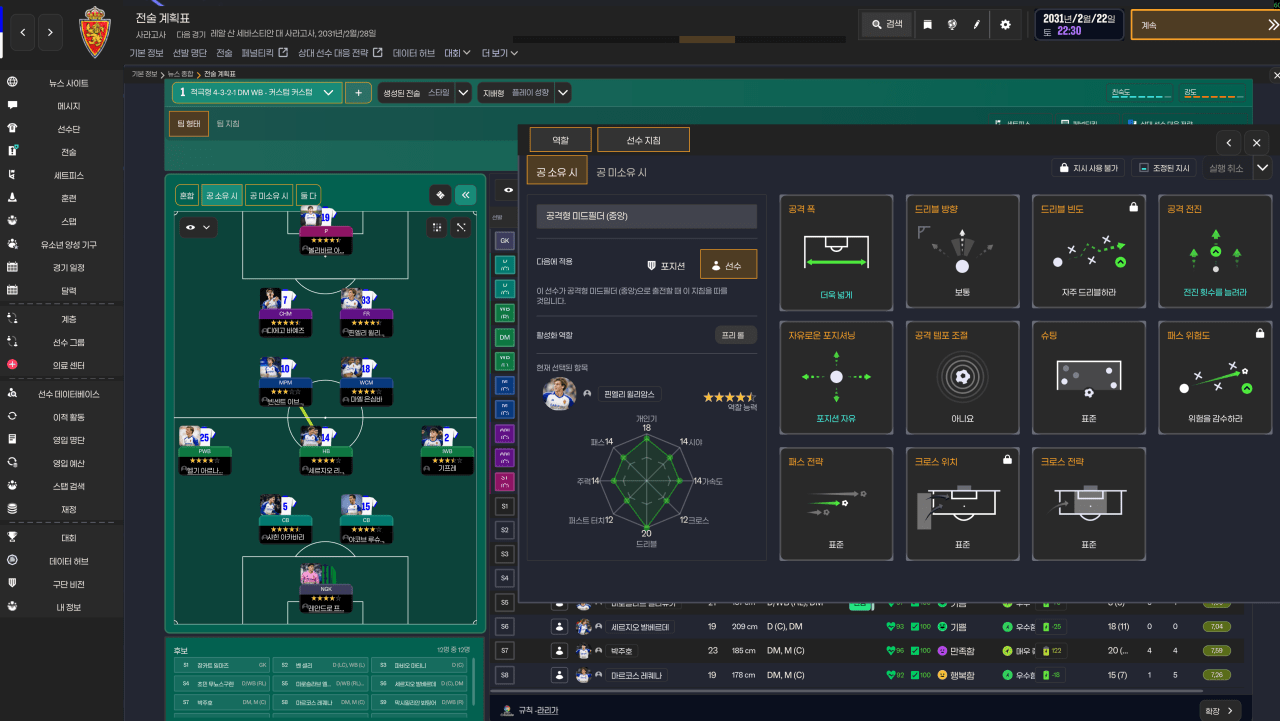Click the 계속 continue button

(x=1203, y=25)
